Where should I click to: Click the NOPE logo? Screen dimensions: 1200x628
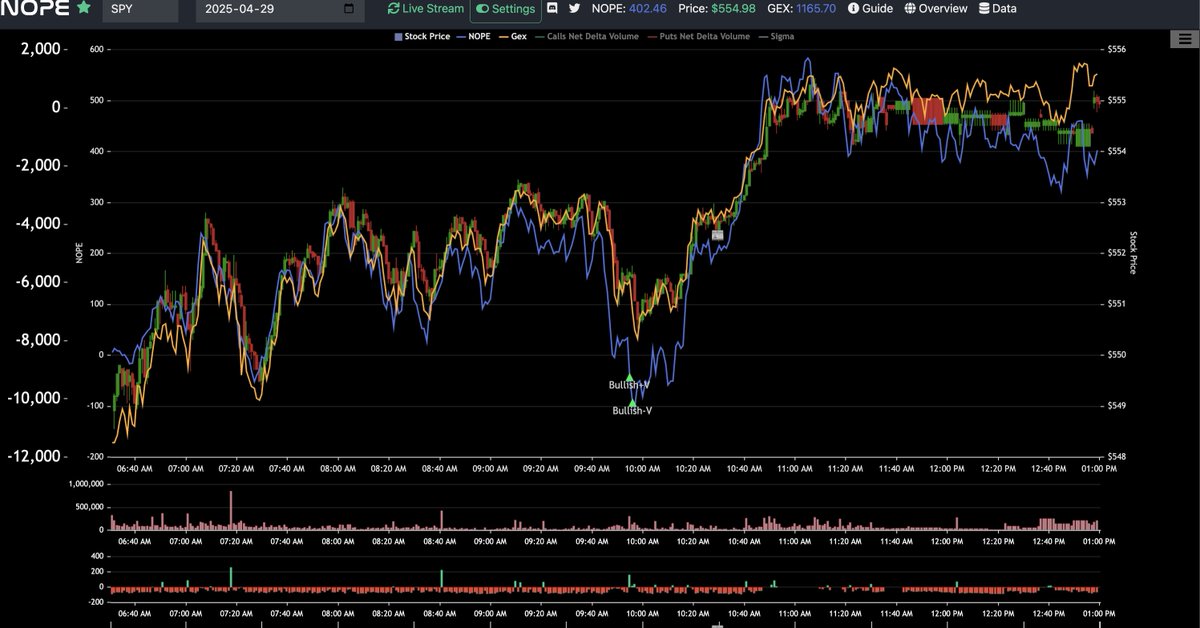[x=34, y=8]
